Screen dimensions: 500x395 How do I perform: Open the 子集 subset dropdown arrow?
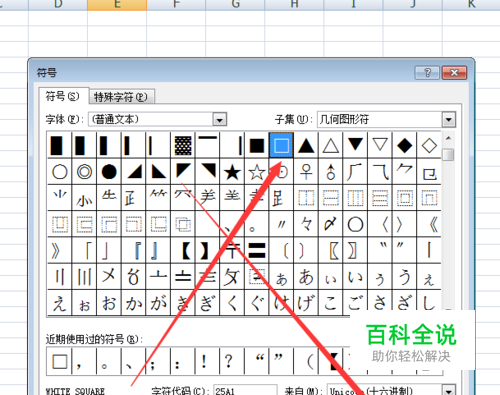(x=449, y=119)
